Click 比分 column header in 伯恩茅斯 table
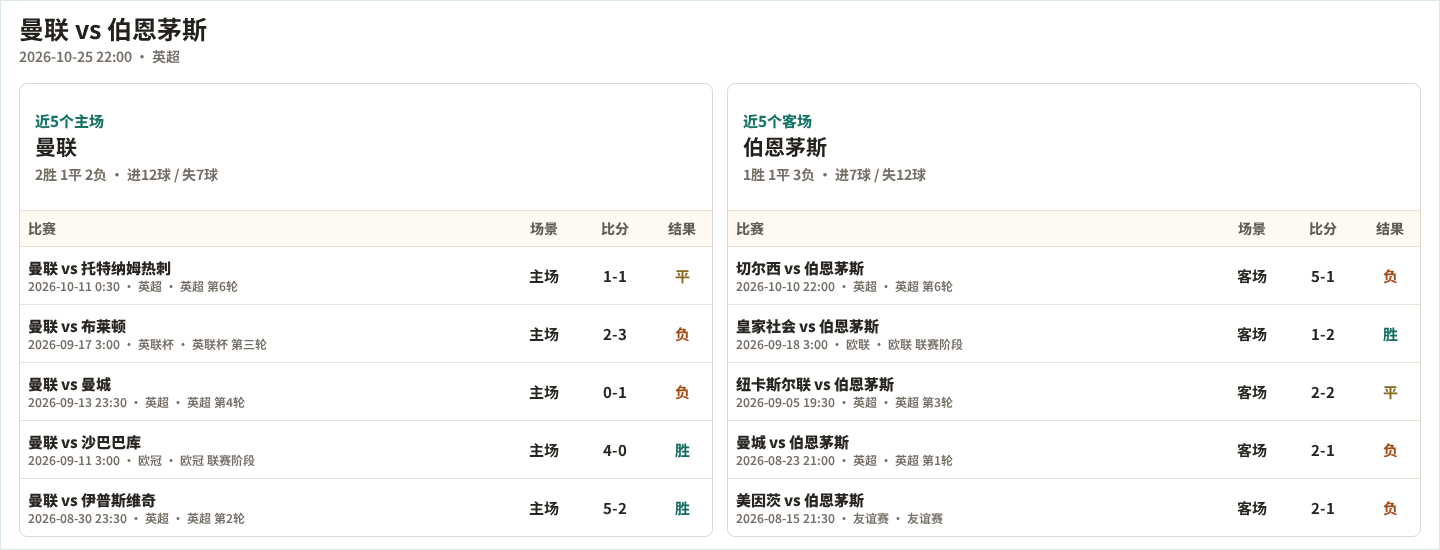1440x550 pixels. pyautogui.click(x=1323, y=229)
